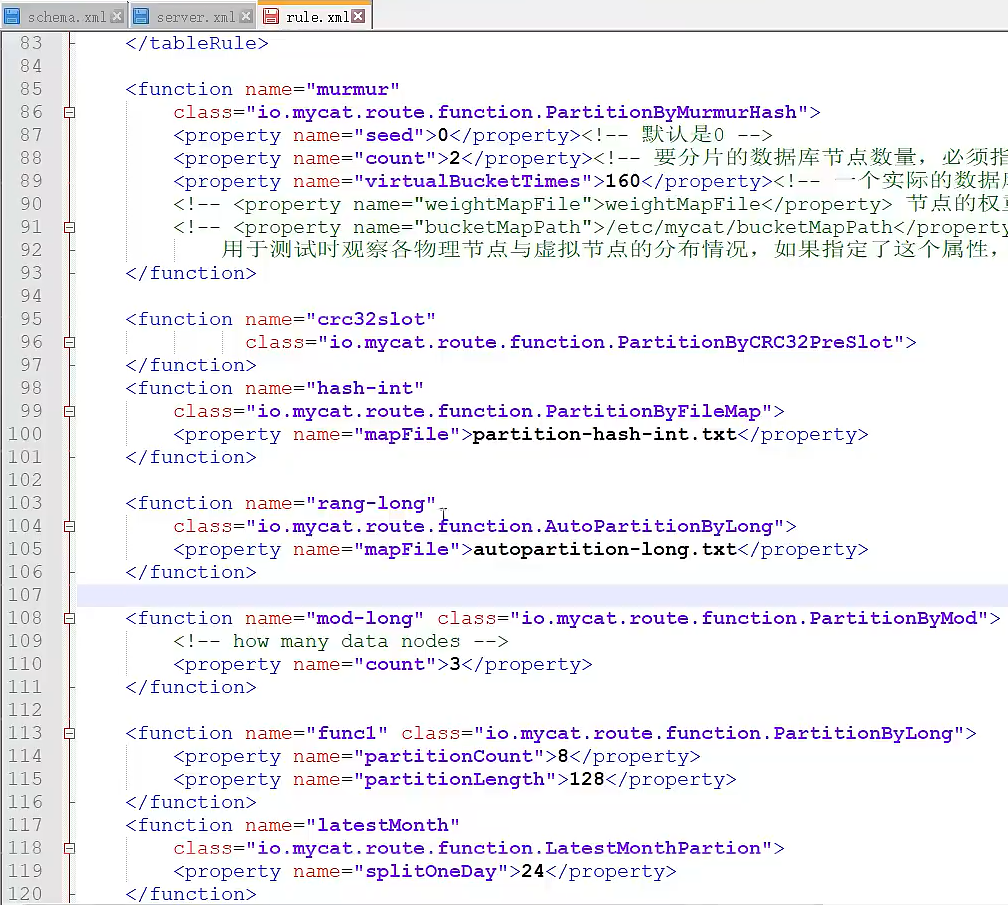This screenshot has width=1008, height=905.
Task: Click "PartitionByLong" class on line 113
Action: click(863, 733)
